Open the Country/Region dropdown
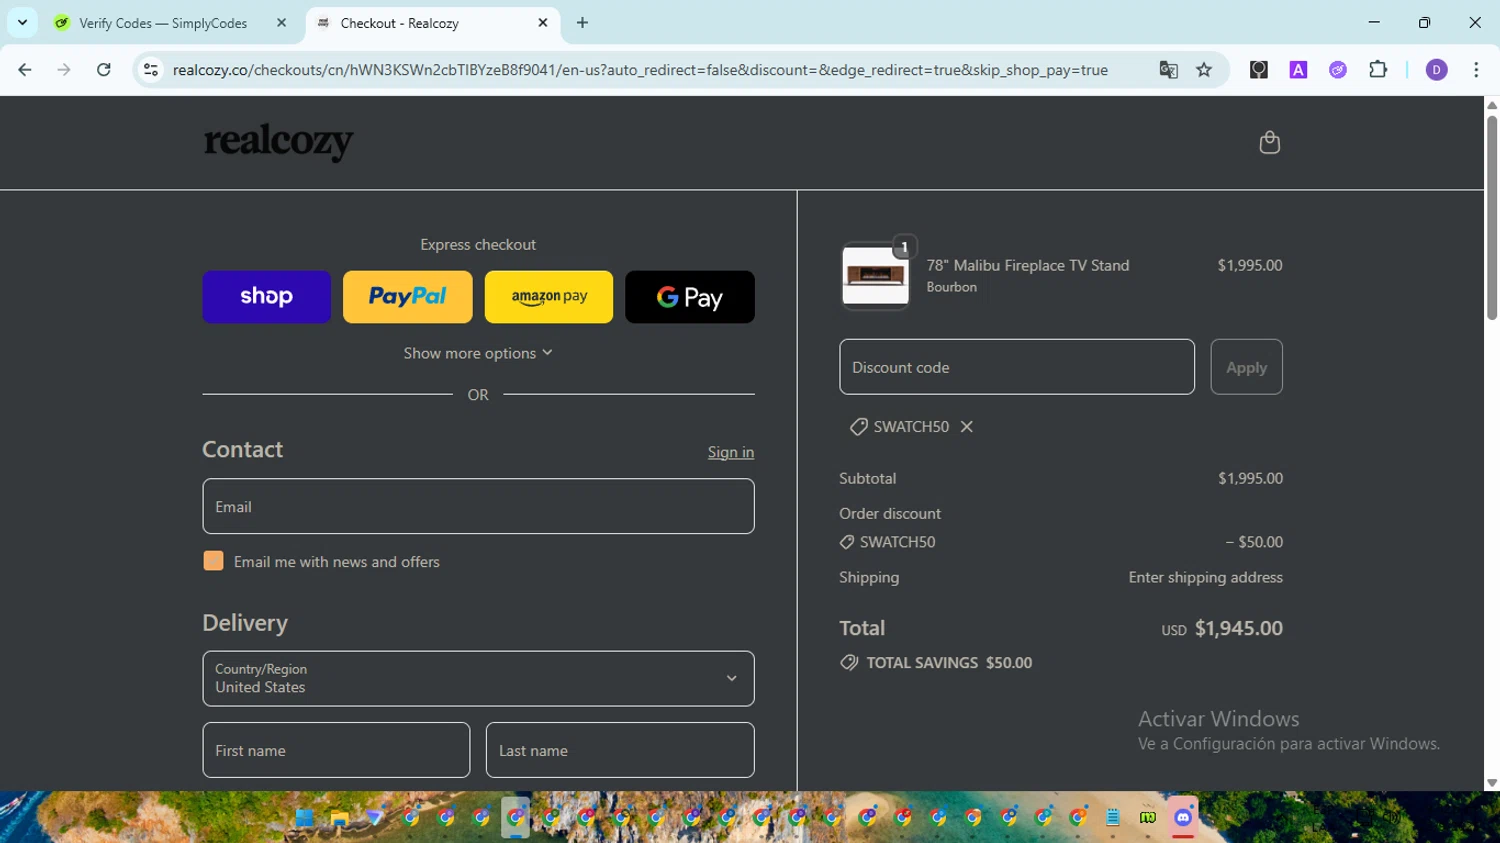This screenshot has width=1500, height=843. (478, 679)
